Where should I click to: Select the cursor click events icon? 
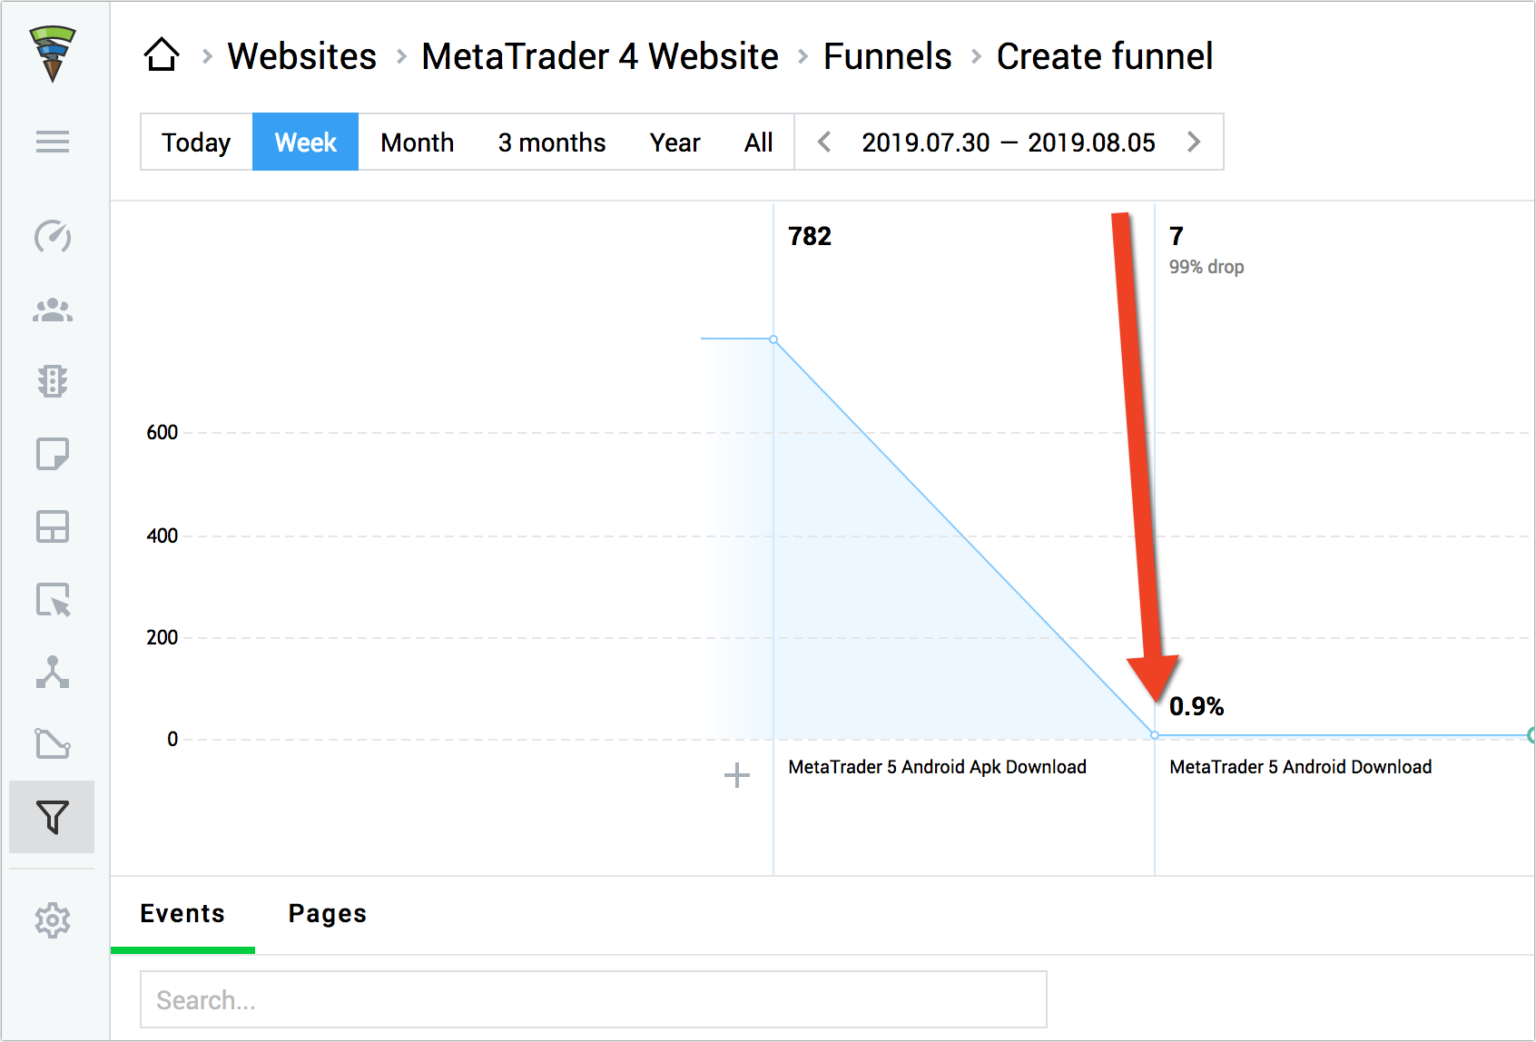52,599
